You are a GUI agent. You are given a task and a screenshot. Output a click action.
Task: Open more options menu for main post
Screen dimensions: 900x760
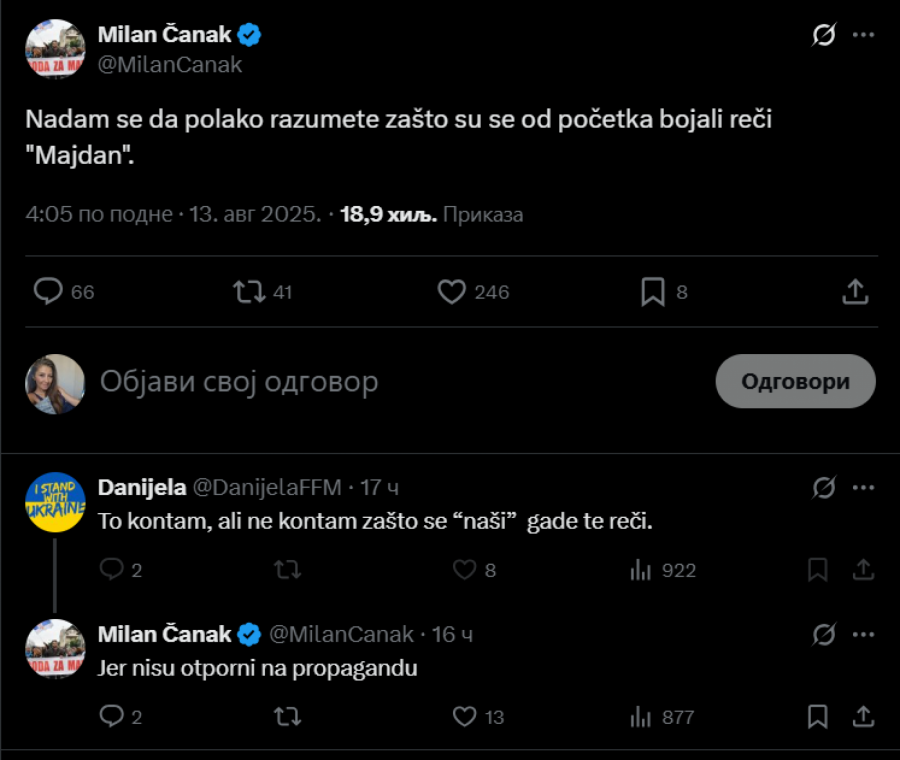(x=863, y=35)
